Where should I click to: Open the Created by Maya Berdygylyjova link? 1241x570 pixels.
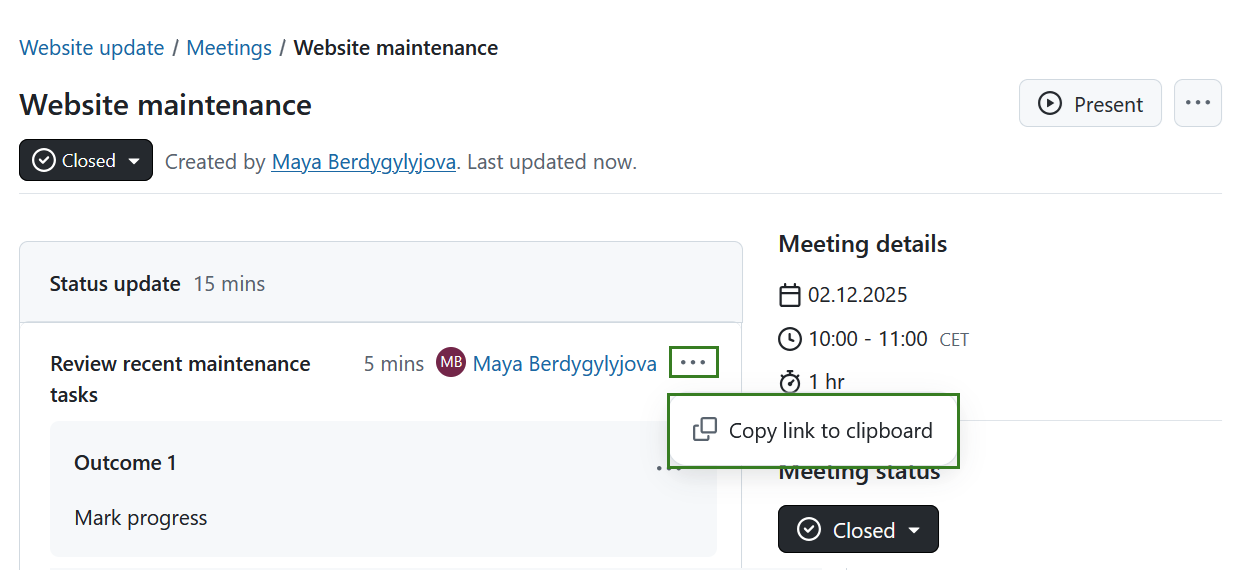pos(364,161)
